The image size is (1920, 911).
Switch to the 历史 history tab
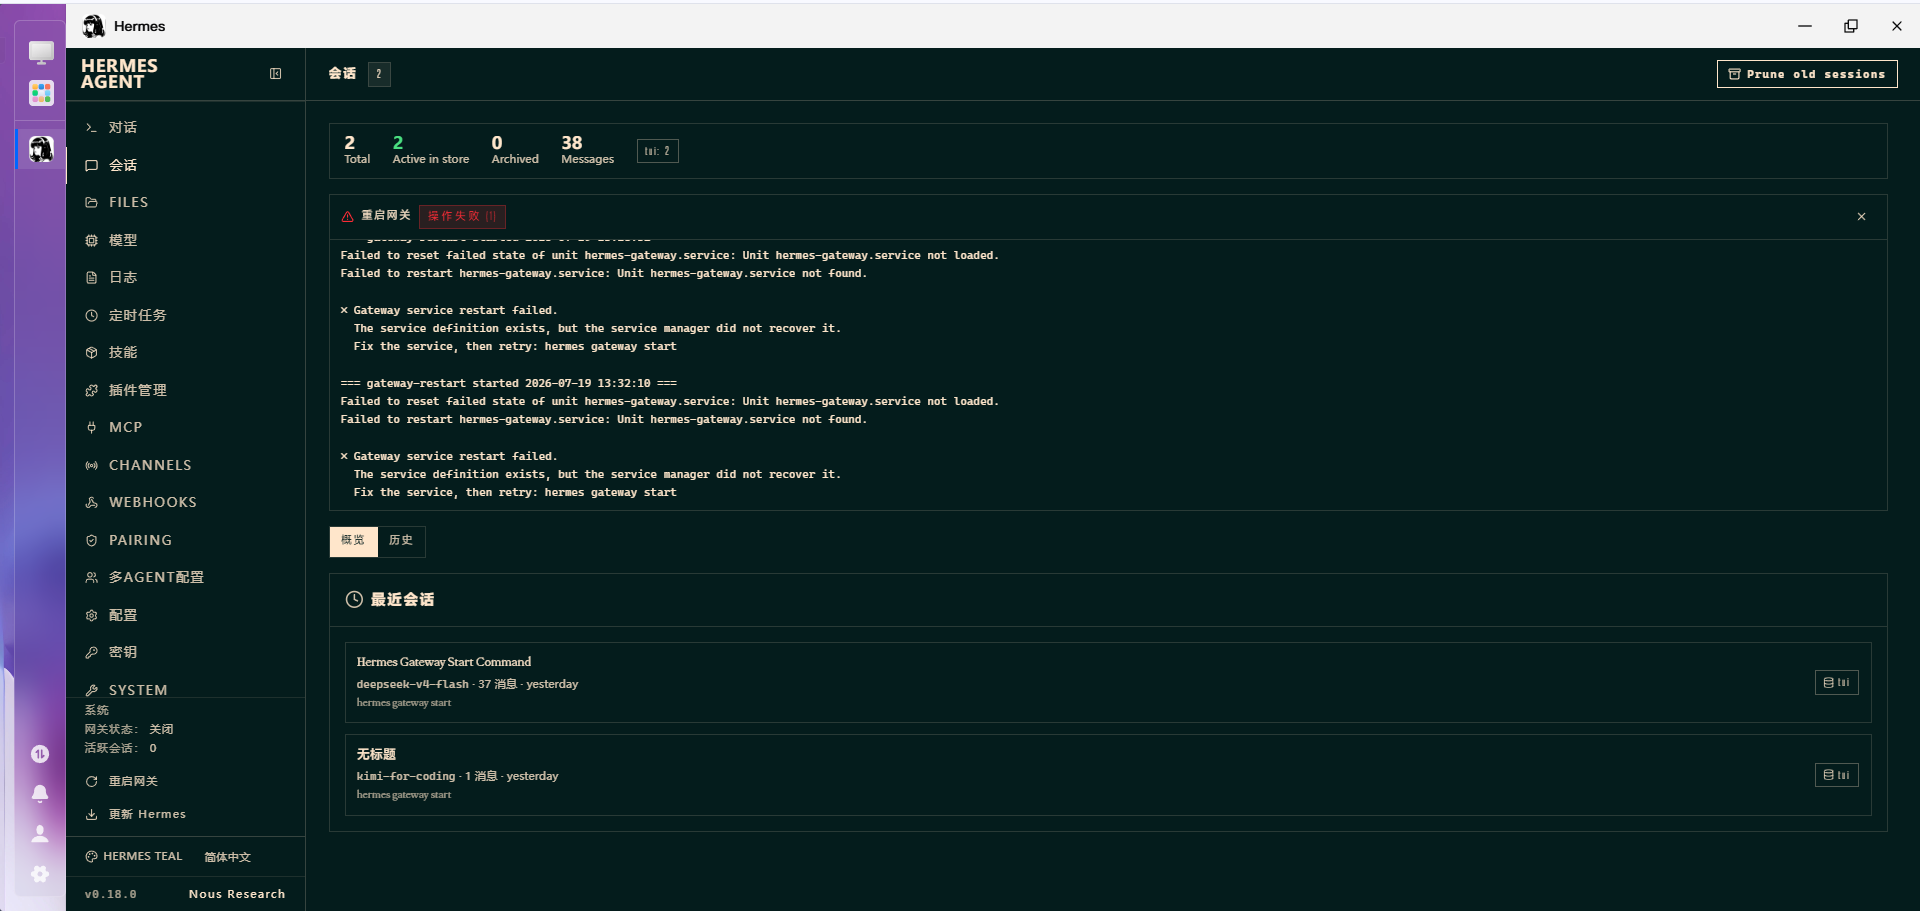[401, 541]
